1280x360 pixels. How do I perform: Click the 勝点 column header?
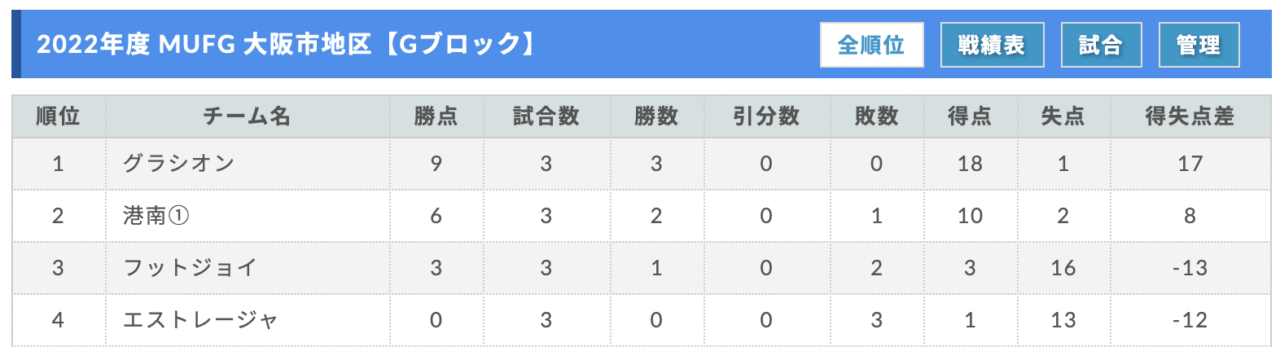436,116
